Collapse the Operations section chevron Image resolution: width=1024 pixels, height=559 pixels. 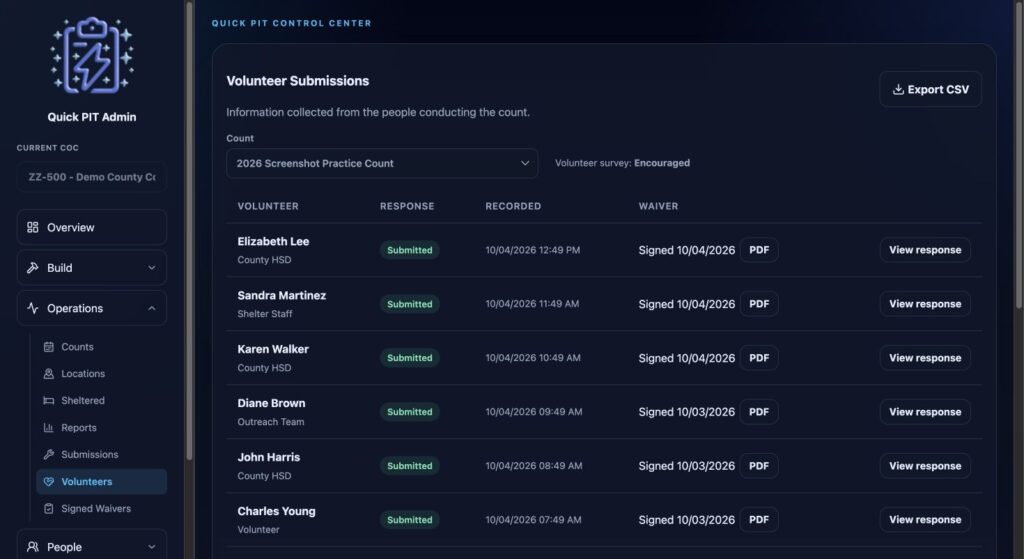click(x=152, y=308)
